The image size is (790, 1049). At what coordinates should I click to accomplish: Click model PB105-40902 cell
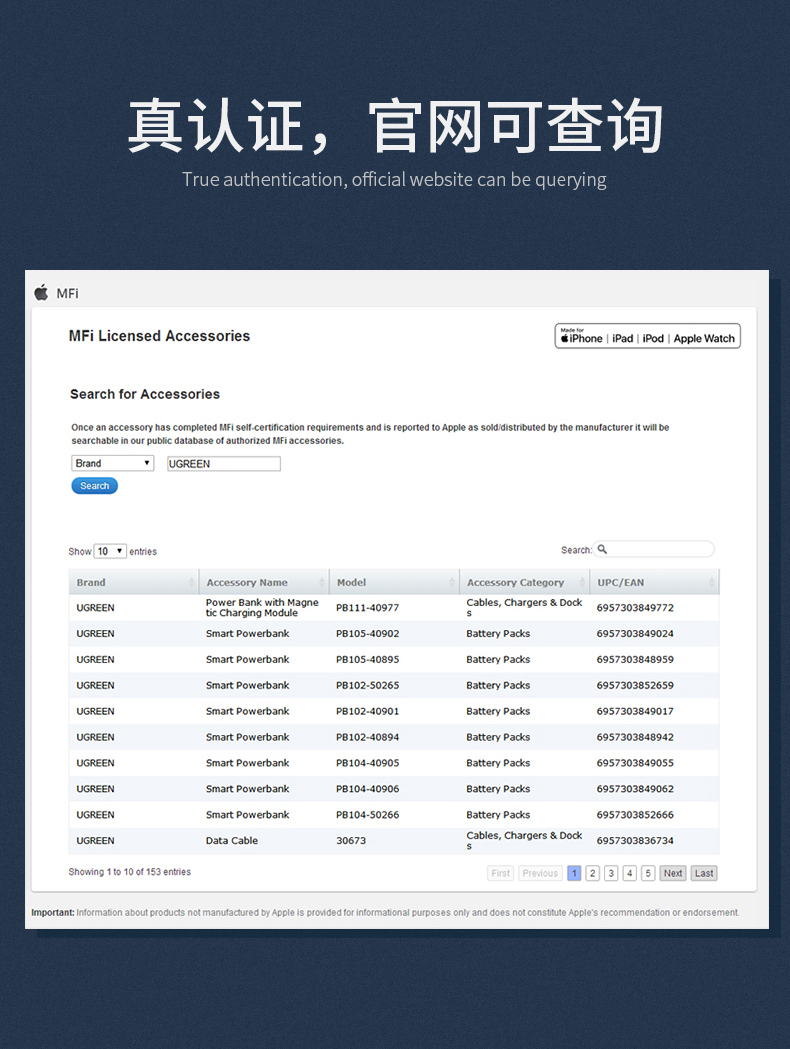pos(367,634)
